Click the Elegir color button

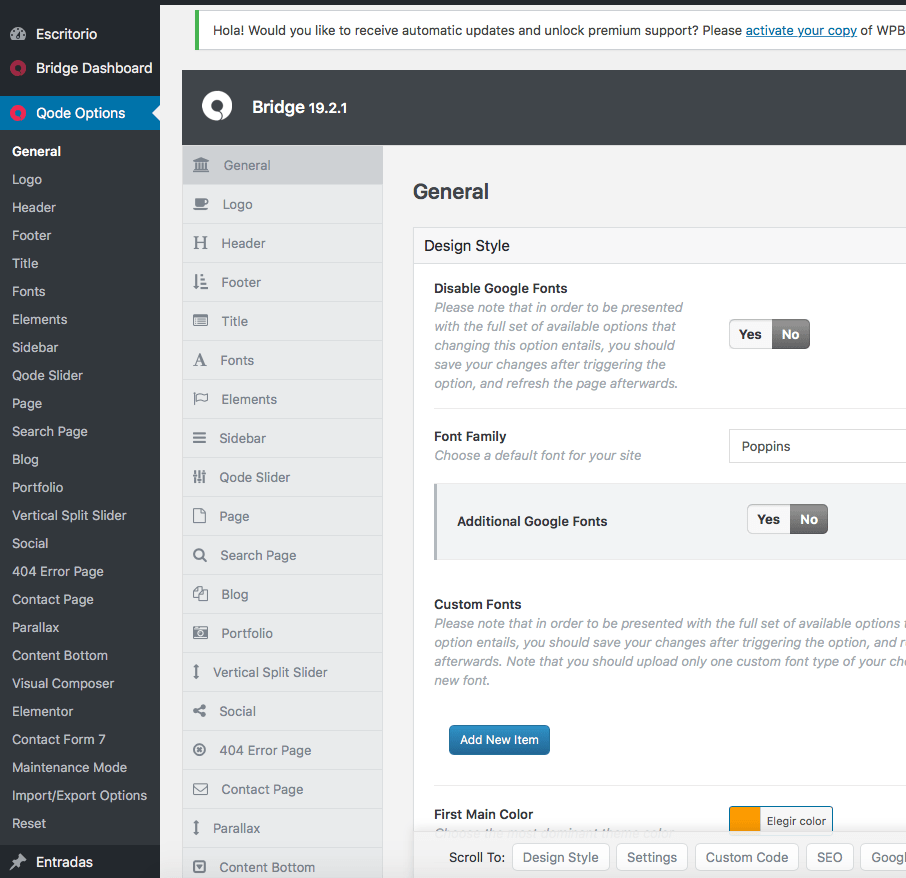coord(796,821)
